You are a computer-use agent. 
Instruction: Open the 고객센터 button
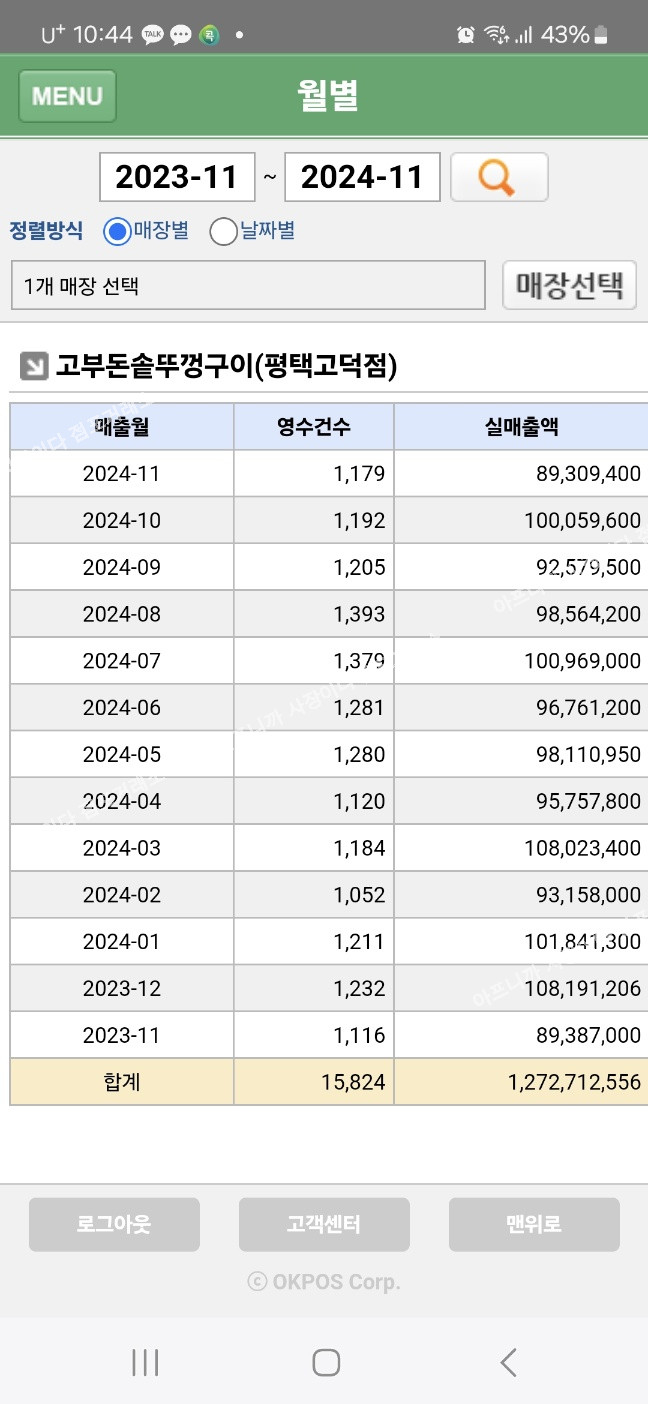(324, 1224)
